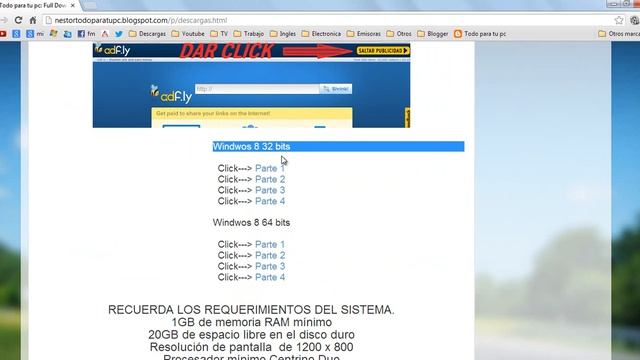
Task: Click 'Resolución de pantalla de 1200 x 800'
Action: tap(251, 347)
